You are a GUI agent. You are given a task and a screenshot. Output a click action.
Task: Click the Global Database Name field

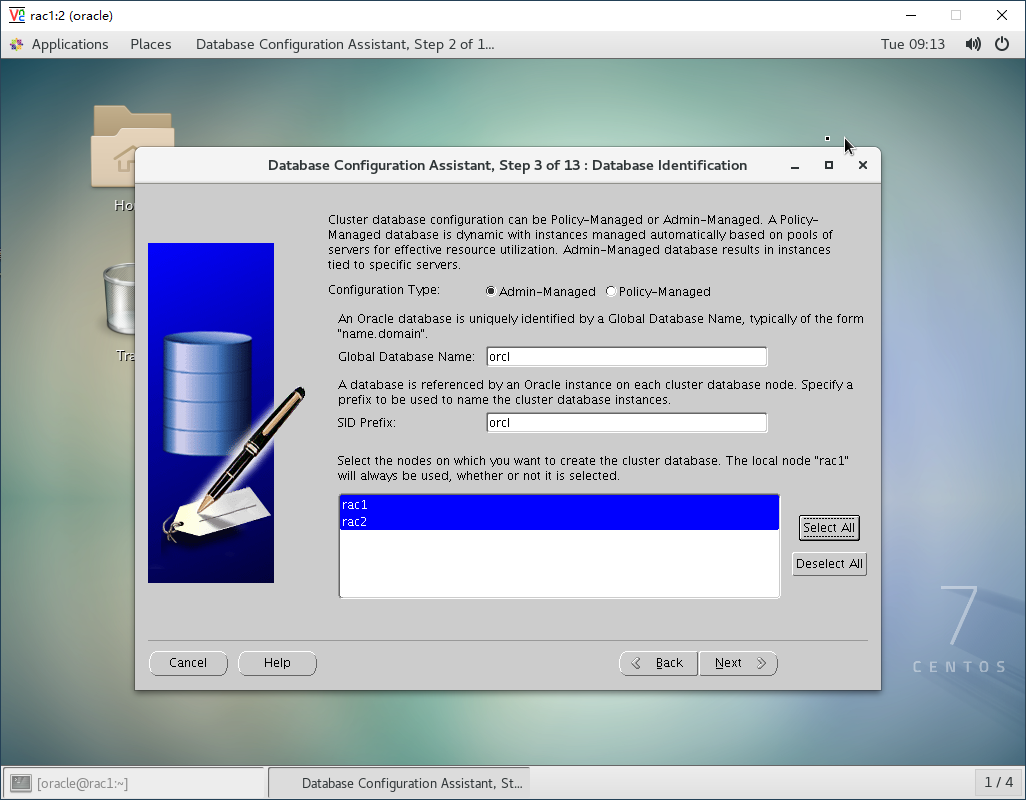[x=626, y=357]
